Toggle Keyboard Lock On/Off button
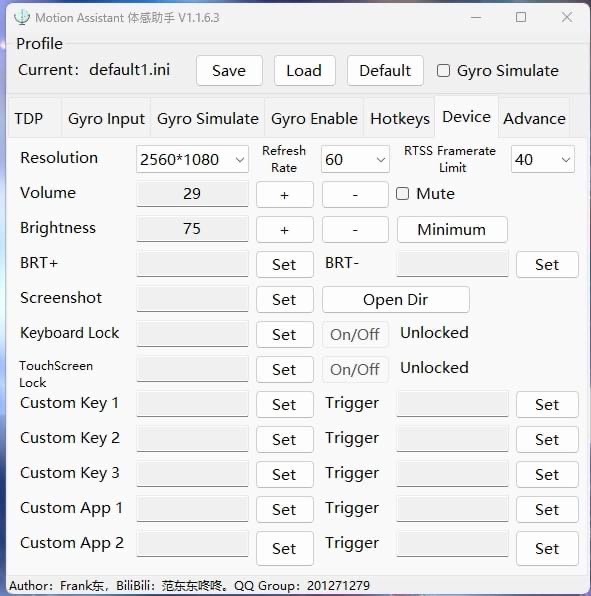The height and width of the screenshot is (596, 591). tap(355, 334)
